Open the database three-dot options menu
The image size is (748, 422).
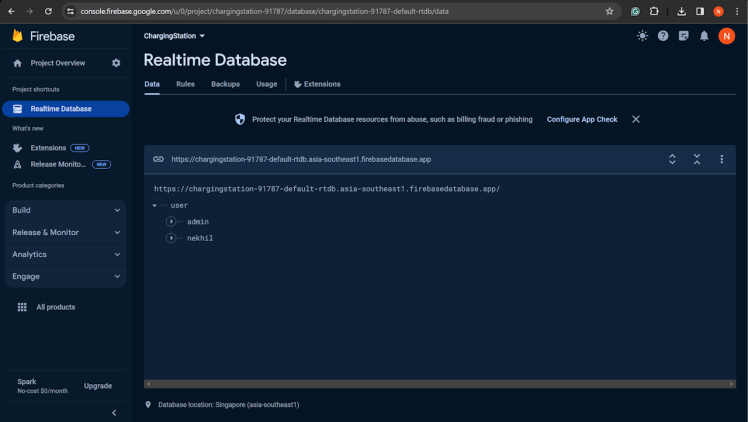click(x=721, y=159)
